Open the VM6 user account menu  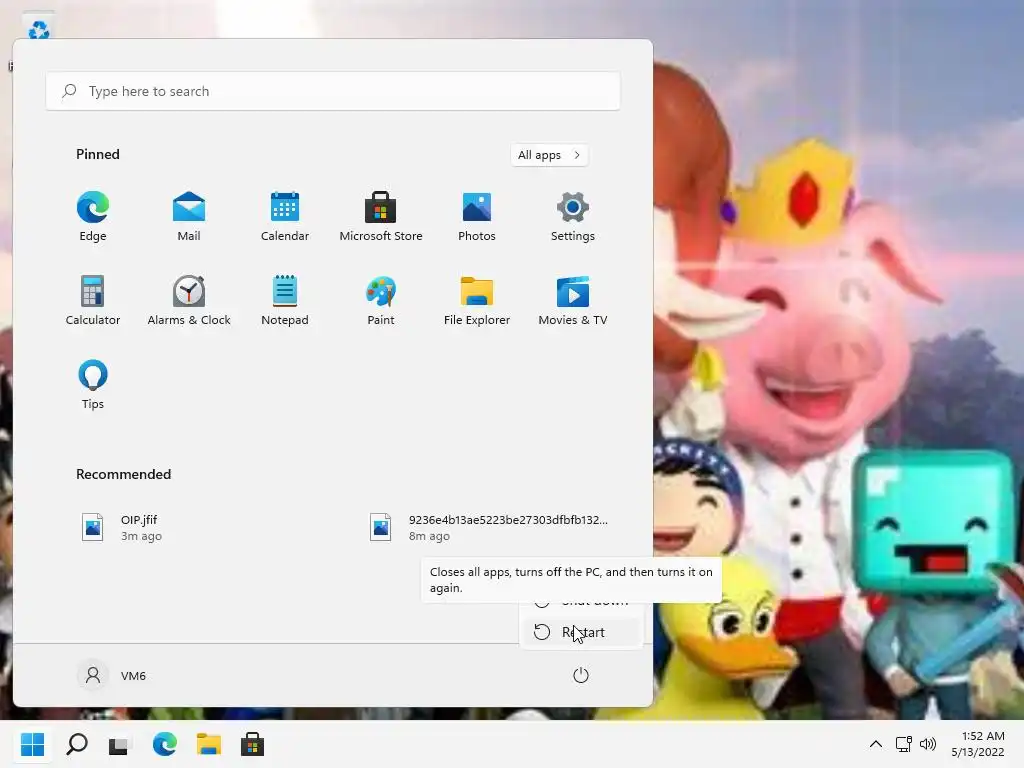point(112,675)
